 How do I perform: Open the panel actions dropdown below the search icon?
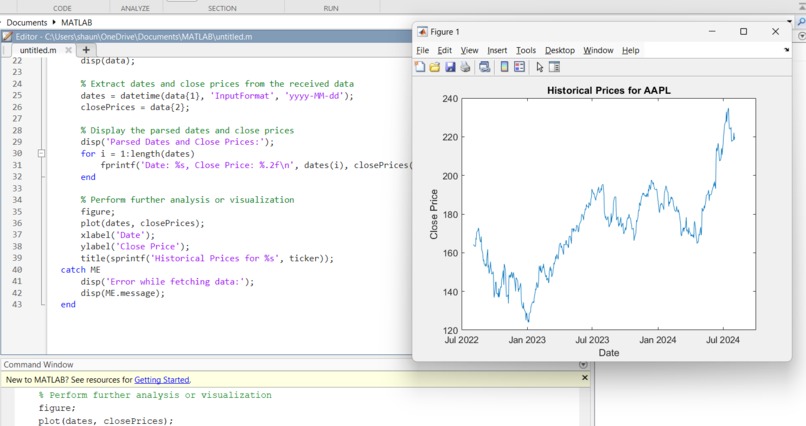tap(801, 36)
